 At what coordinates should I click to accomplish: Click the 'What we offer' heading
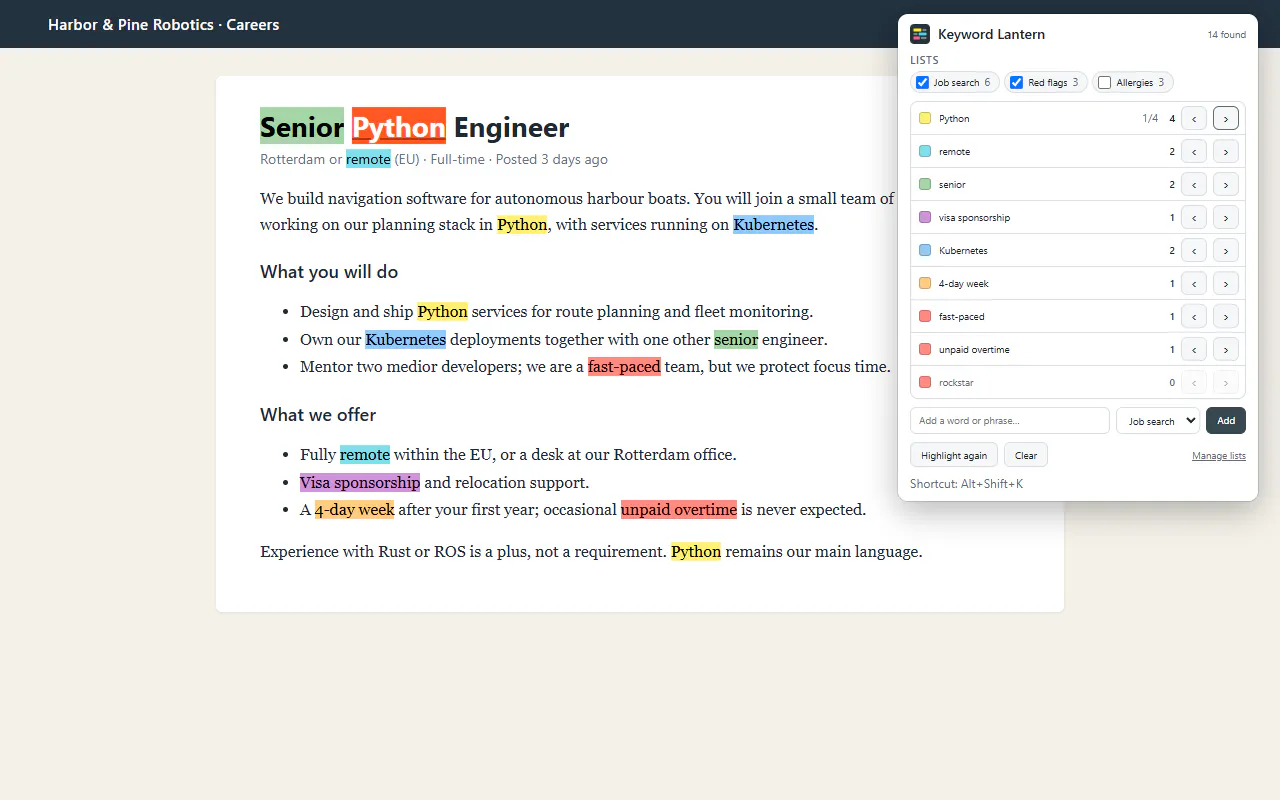(318, 415)
